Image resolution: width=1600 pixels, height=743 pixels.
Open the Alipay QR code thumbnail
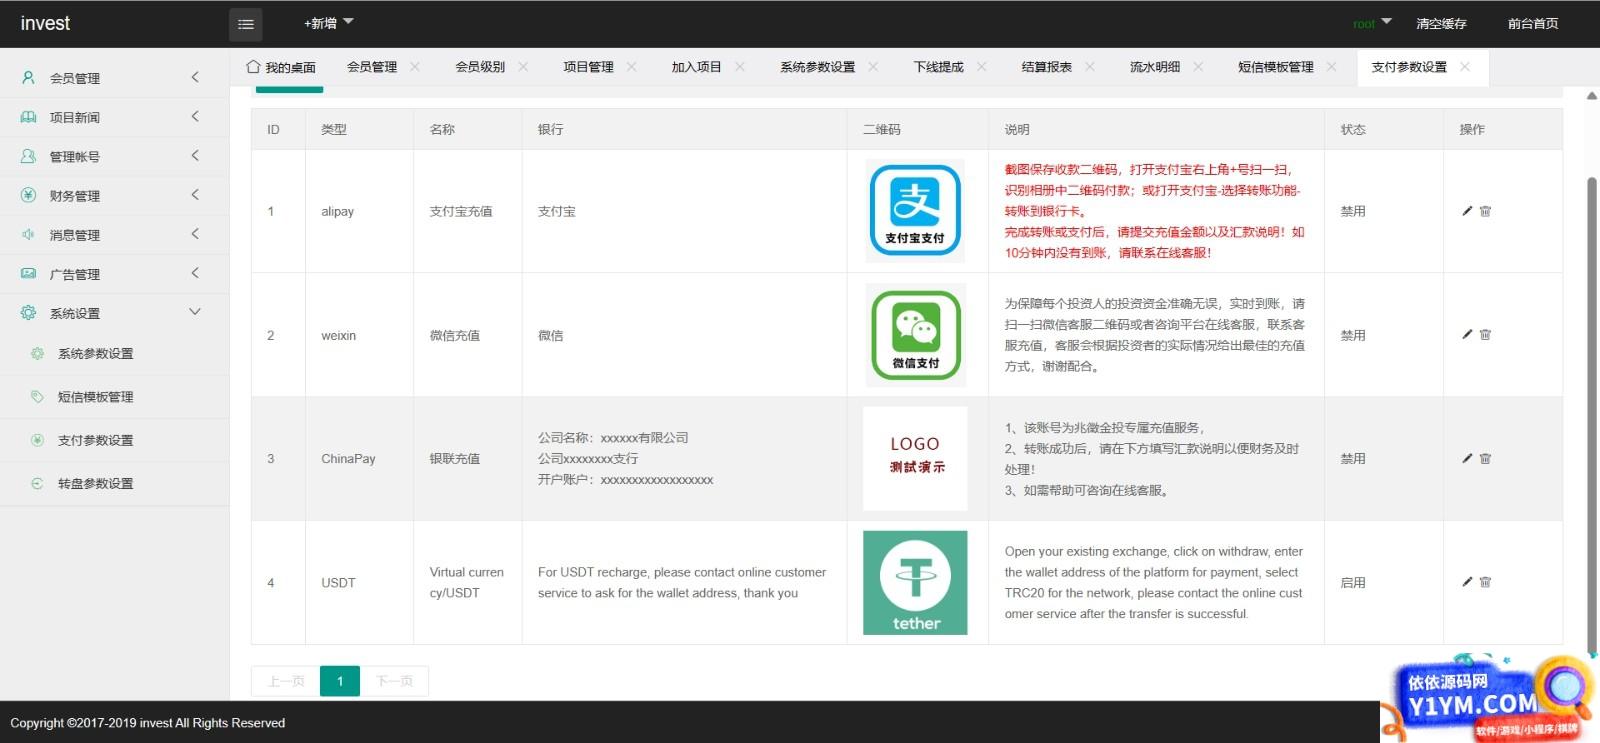pyautogui.click(x=915, y=211)
